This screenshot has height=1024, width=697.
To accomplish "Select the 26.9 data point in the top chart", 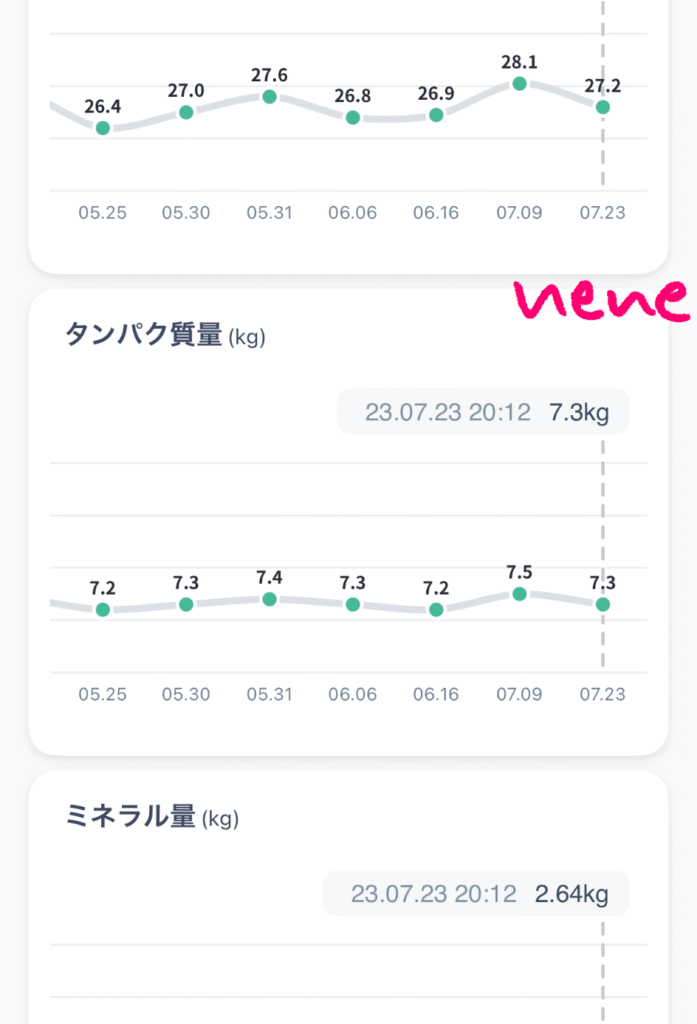I will (436, 116).
